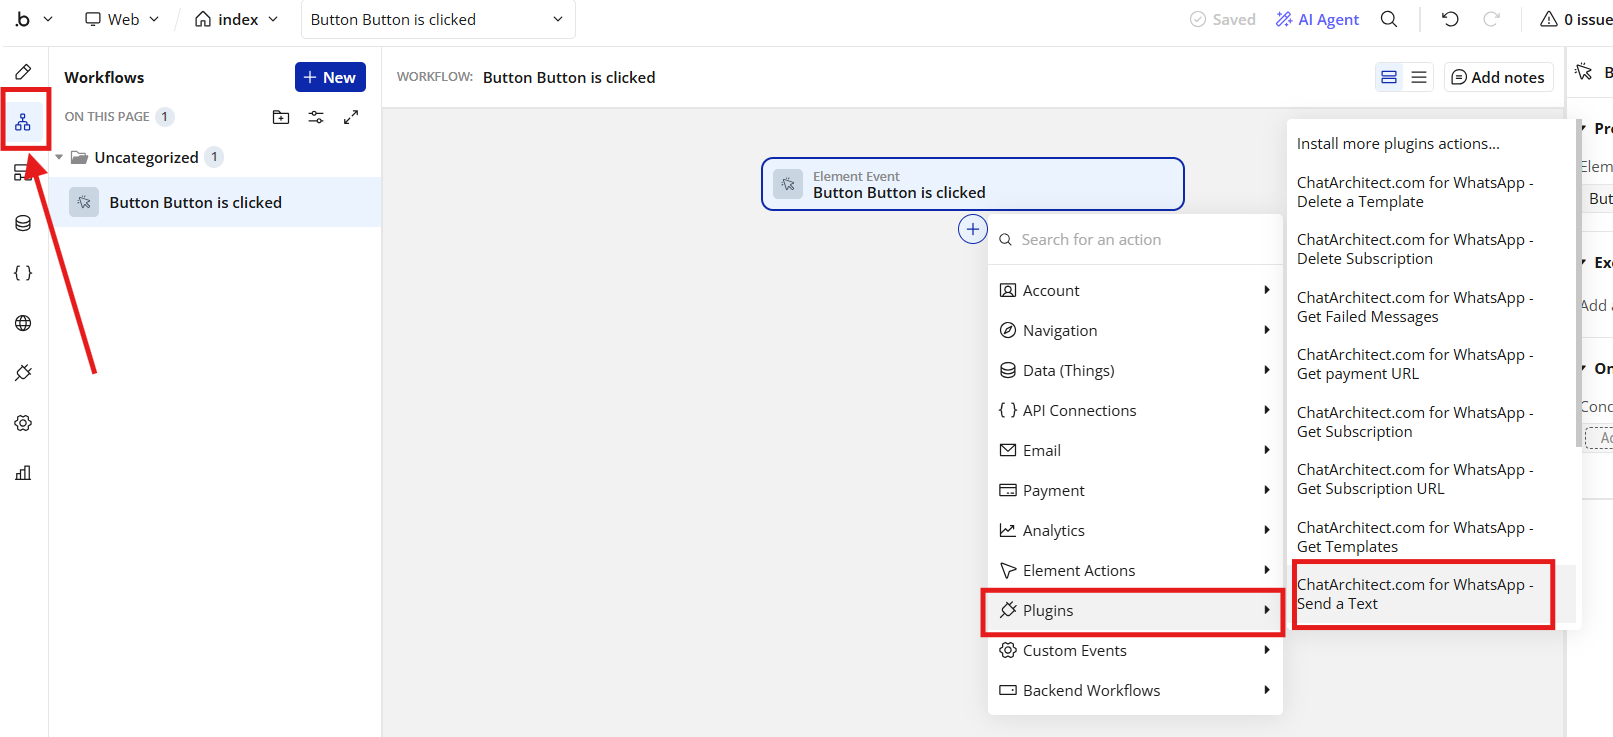Open the Plugins submenu
Screen dimensions: 1613x737
(x=1135, y=610)
